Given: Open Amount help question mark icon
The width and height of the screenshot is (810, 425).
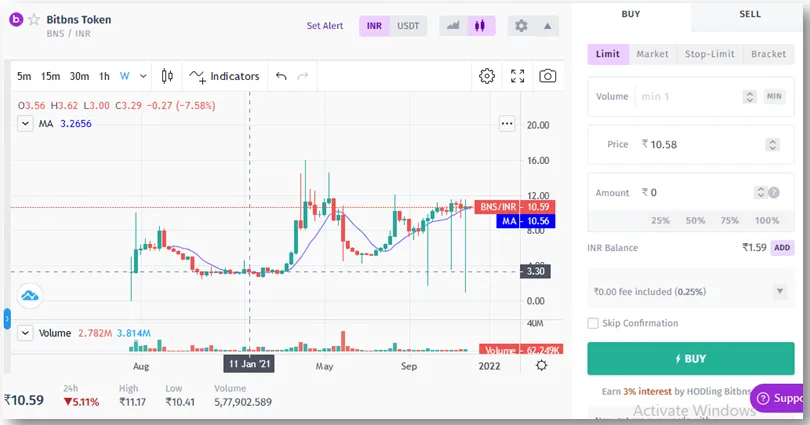Looking at the screenshot, I should (x=774, y=193).
